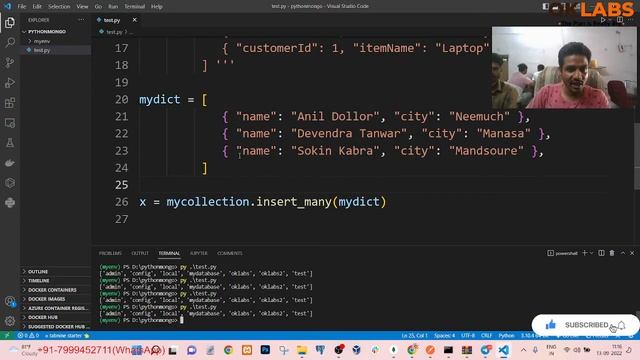
Task: Click the tabnine starter status item
Action: (67, 336)
